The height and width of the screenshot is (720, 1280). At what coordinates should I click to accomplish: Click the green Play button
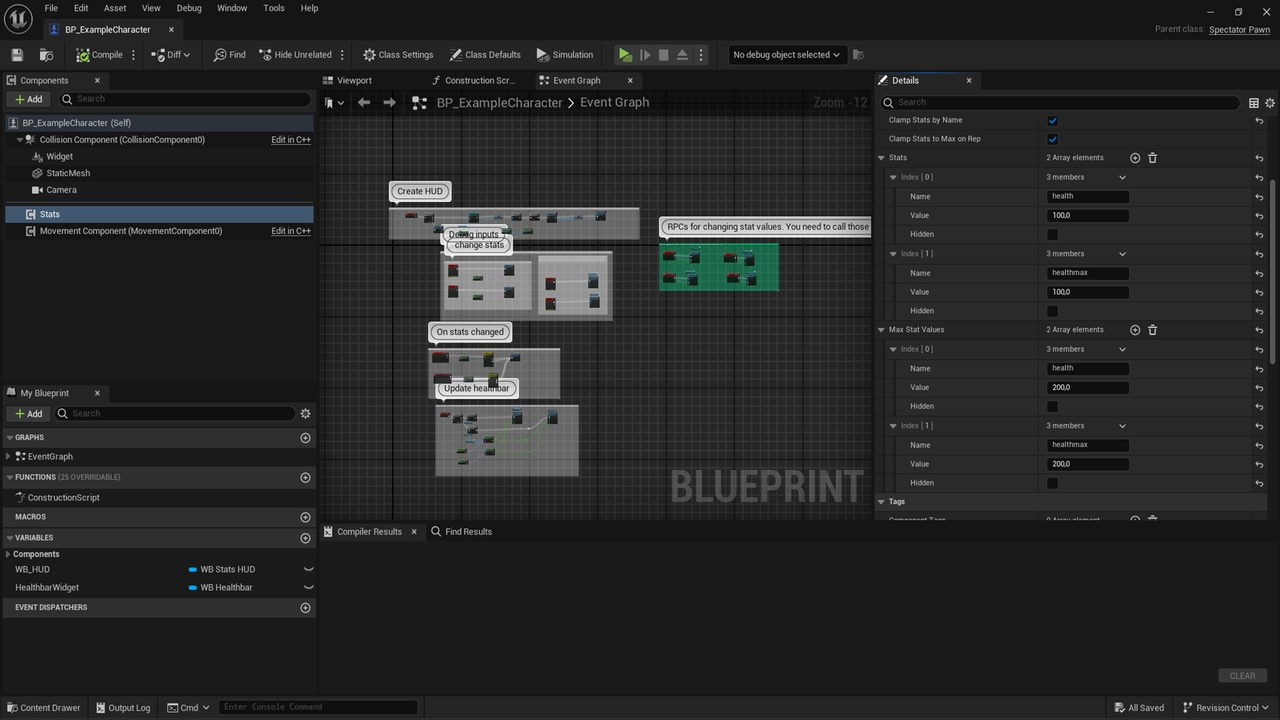pos(625,55)
